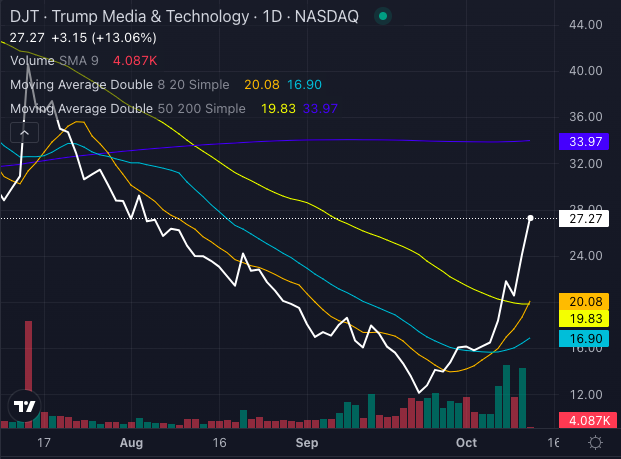The height and width of the screenshot is (459, 621).
Task: Open chart settings gear icon
Action: point(596,441)
